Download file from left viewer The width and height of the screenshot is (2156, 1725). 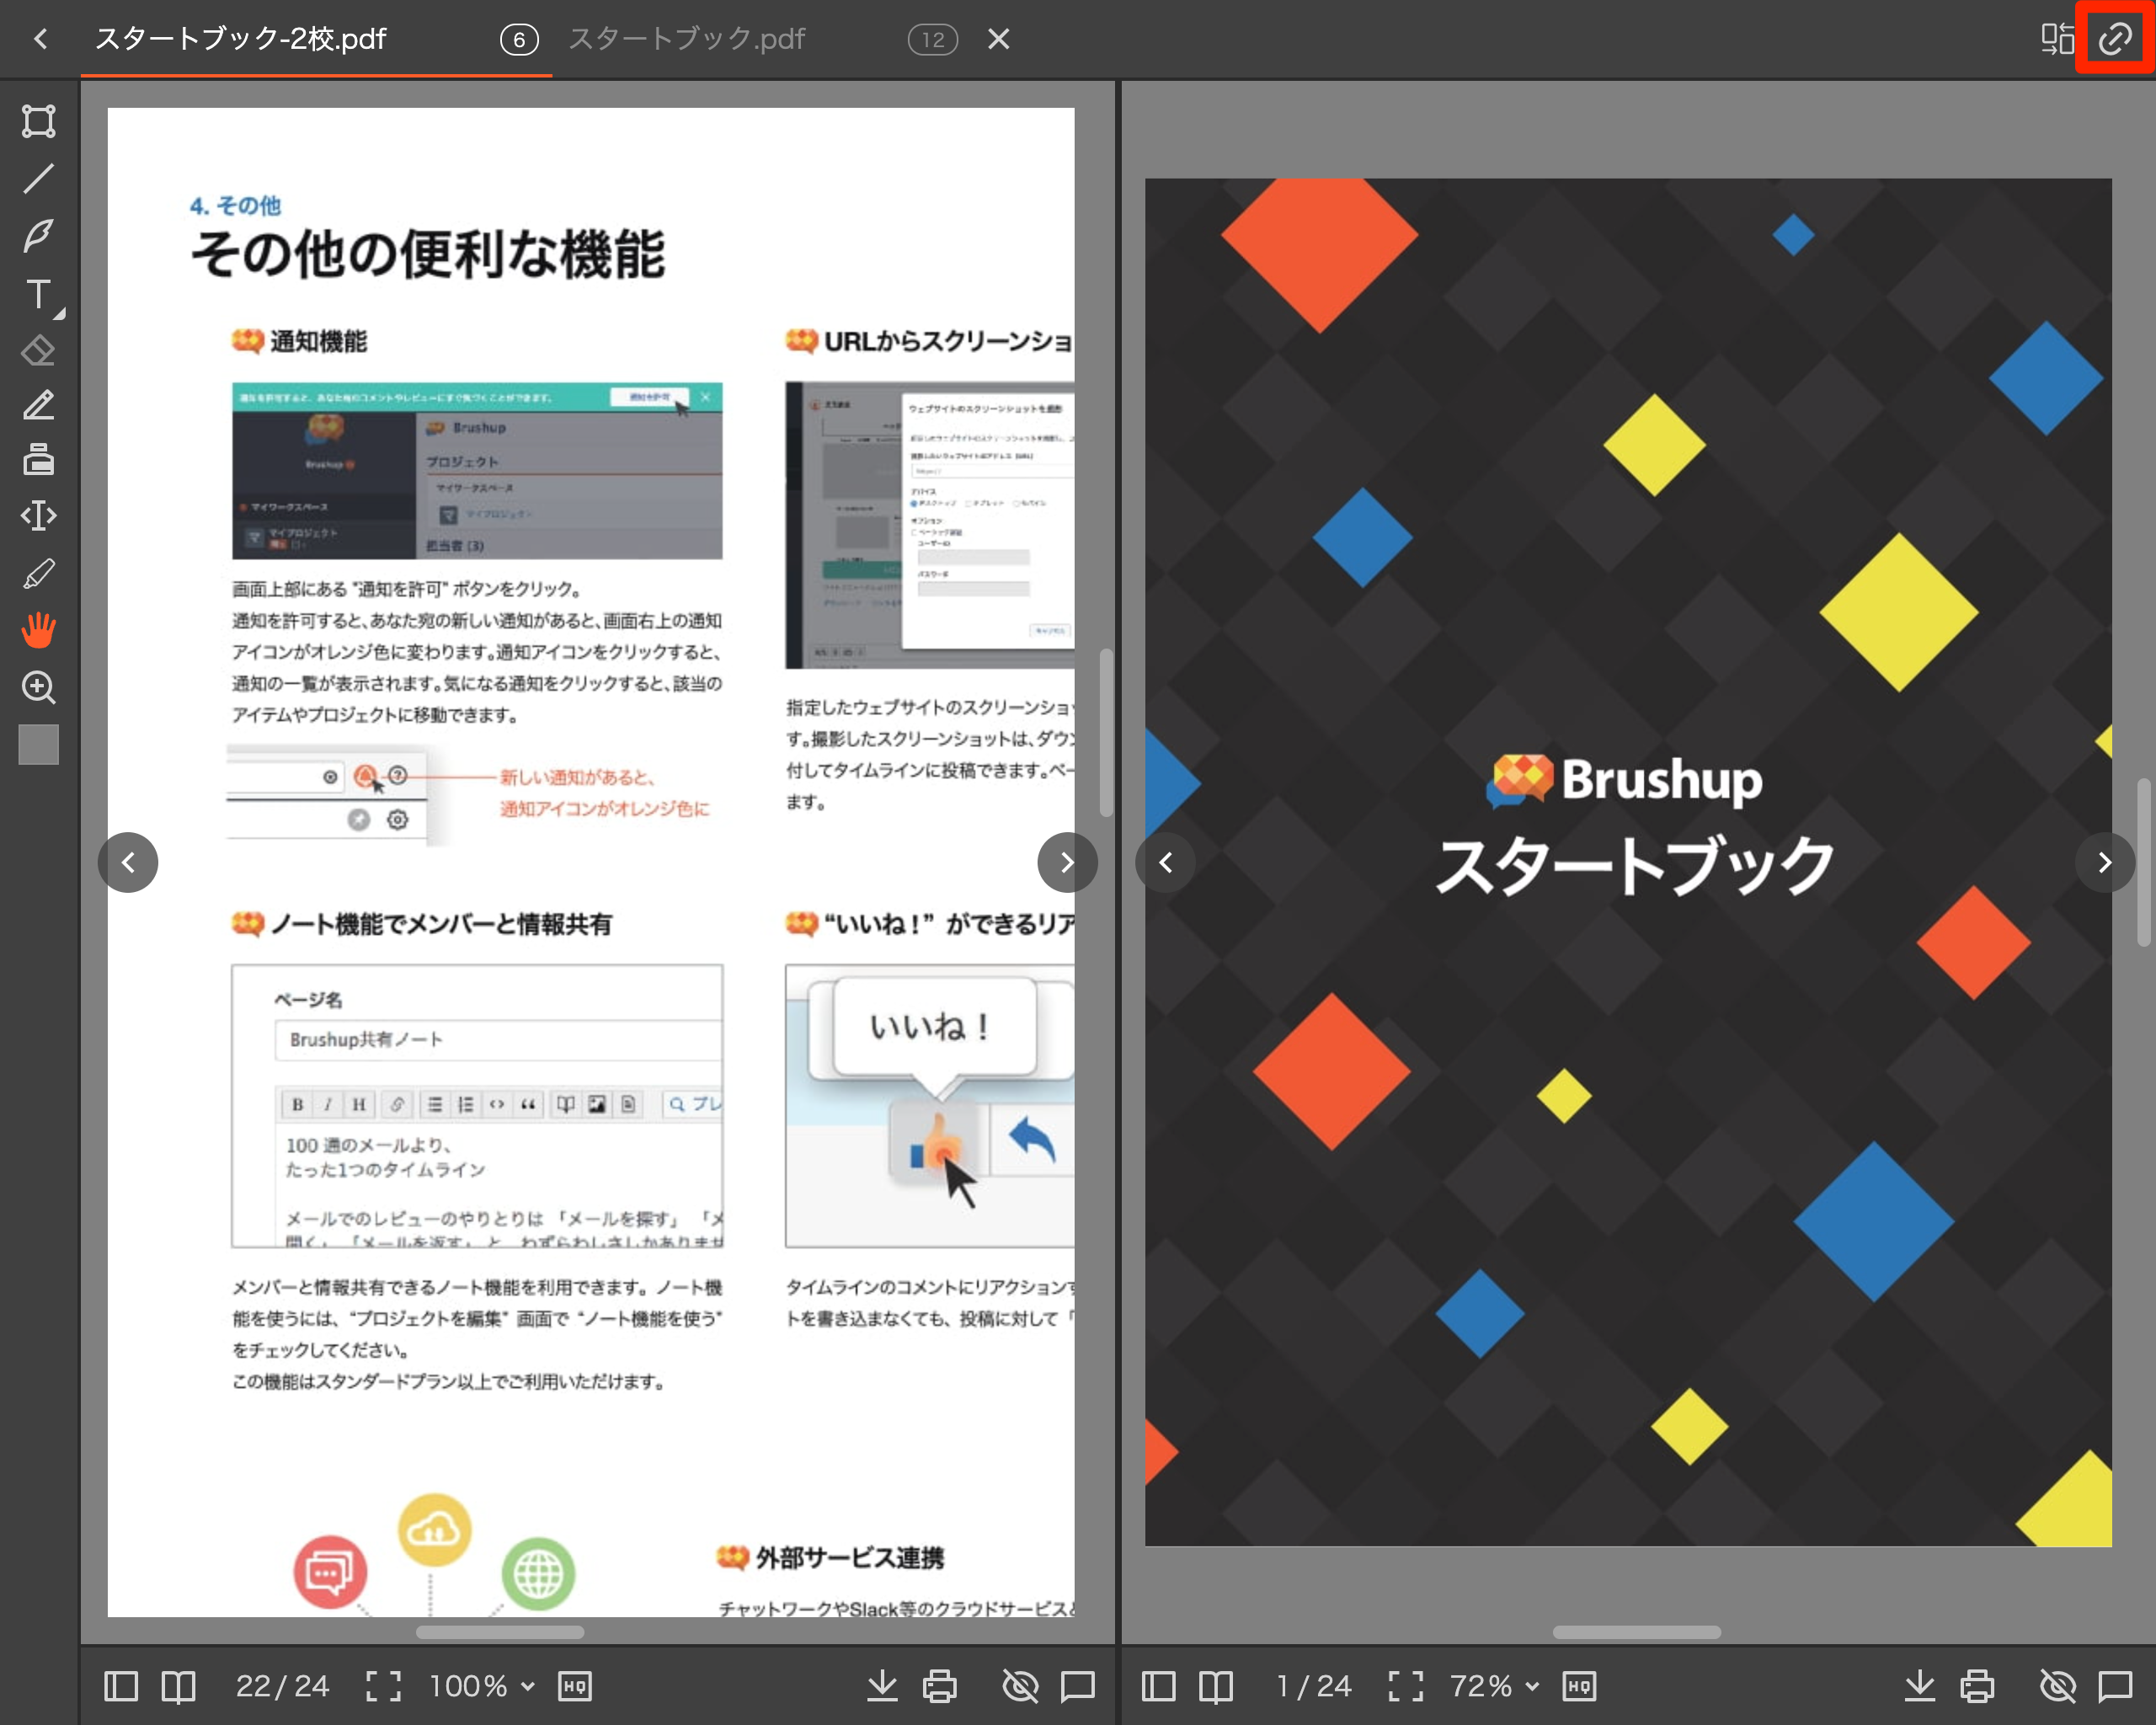[882, 1686]
